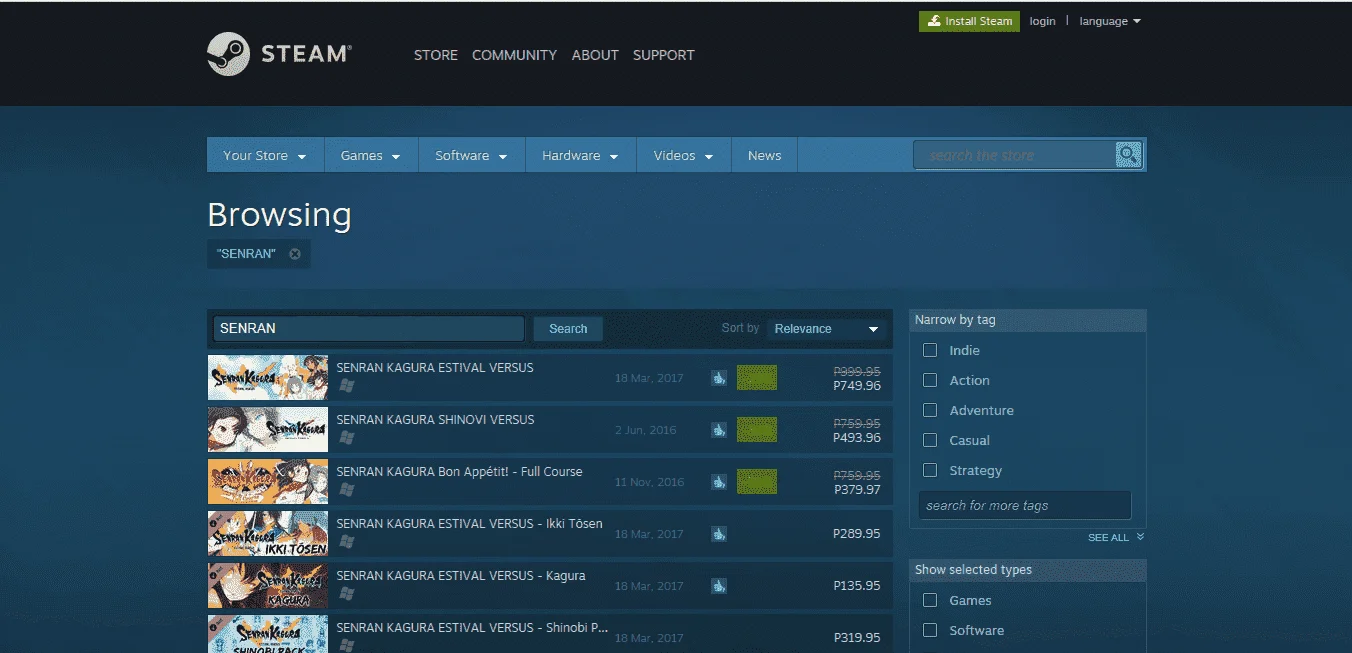Viewport: 1352px width, 653px height.
Task: Tick the Casual tag checkbox
Action: (930, 440)
